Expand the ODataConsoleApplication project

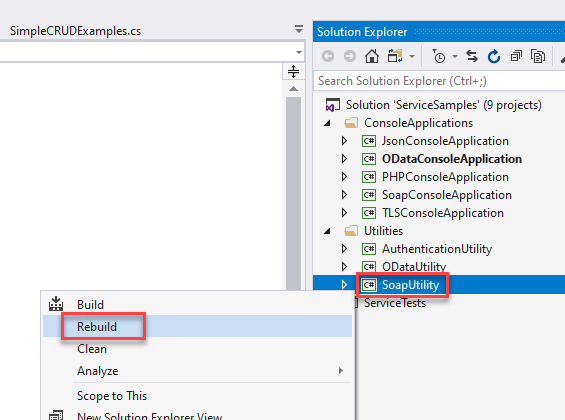(344, 159)
